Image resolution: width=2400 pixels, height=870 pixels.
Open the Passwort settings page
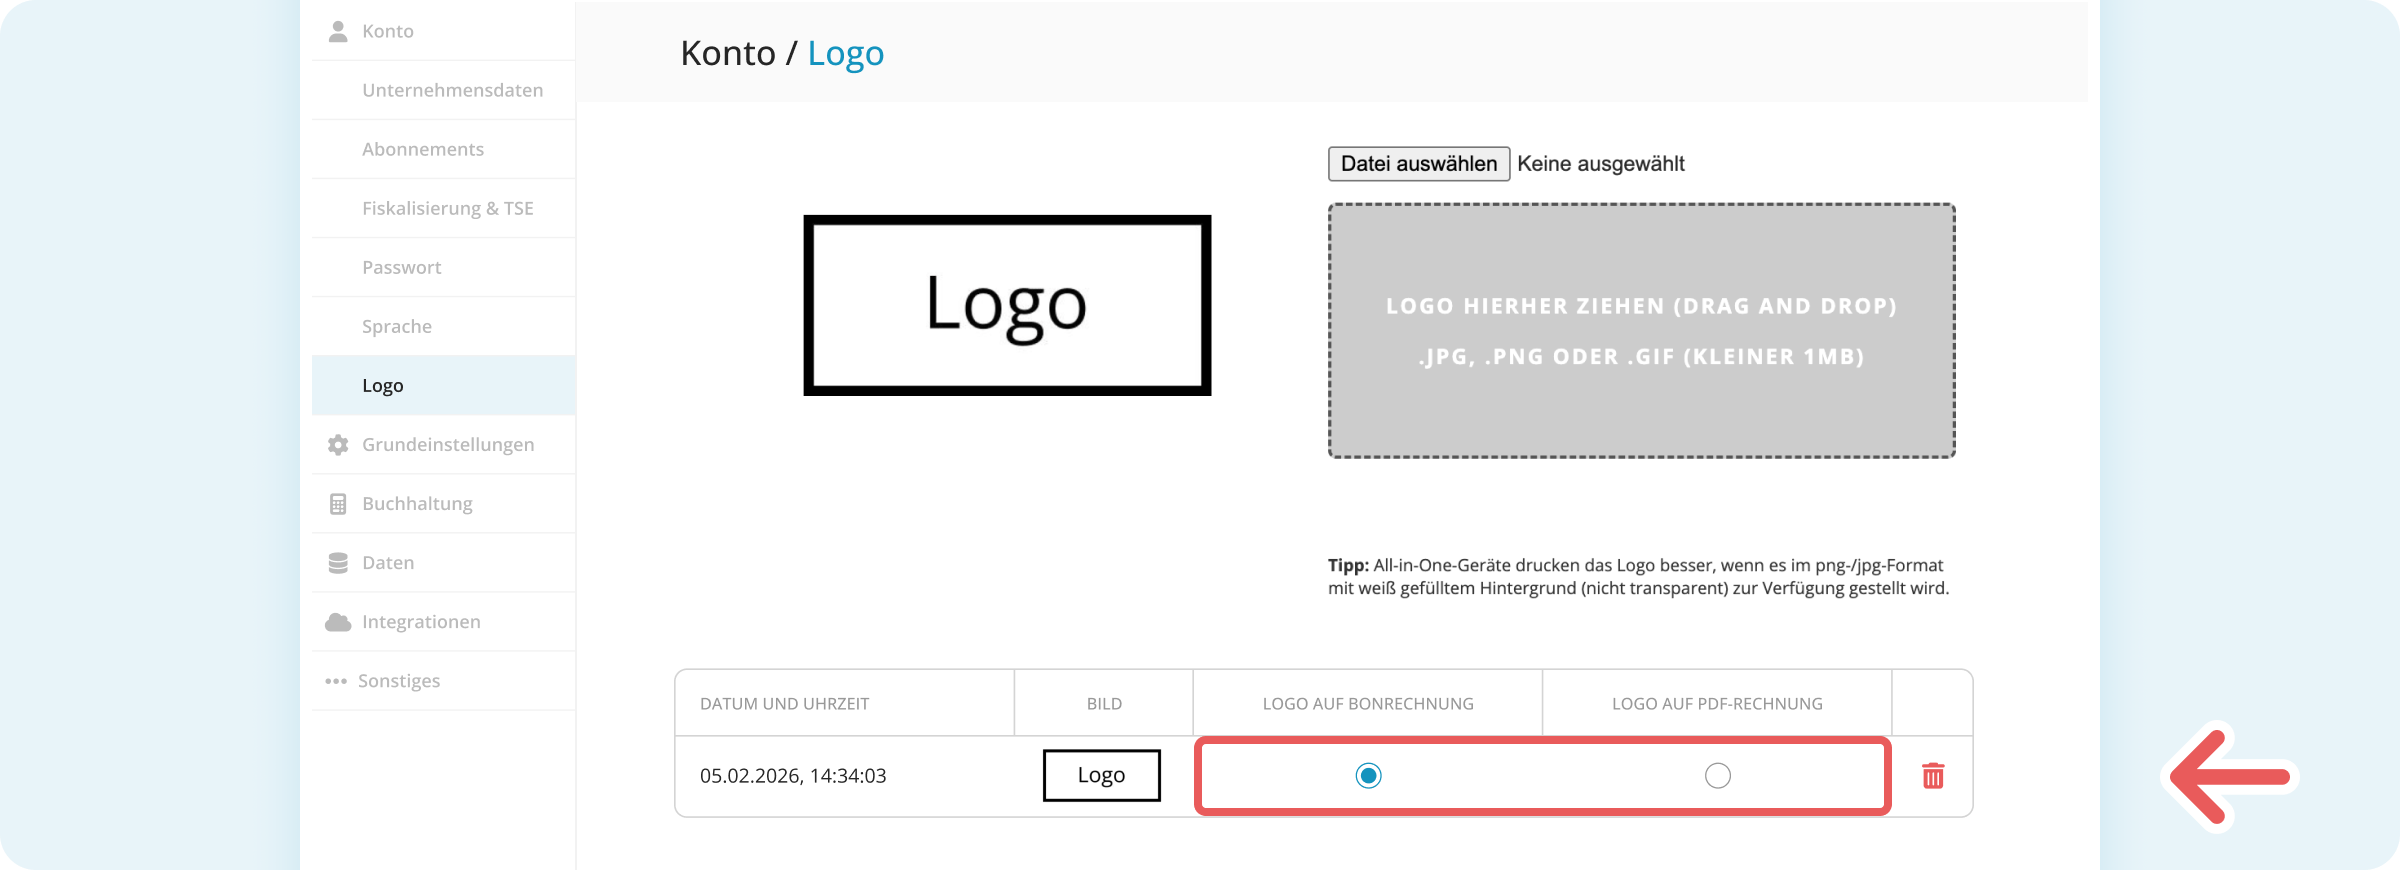(401, 267)
